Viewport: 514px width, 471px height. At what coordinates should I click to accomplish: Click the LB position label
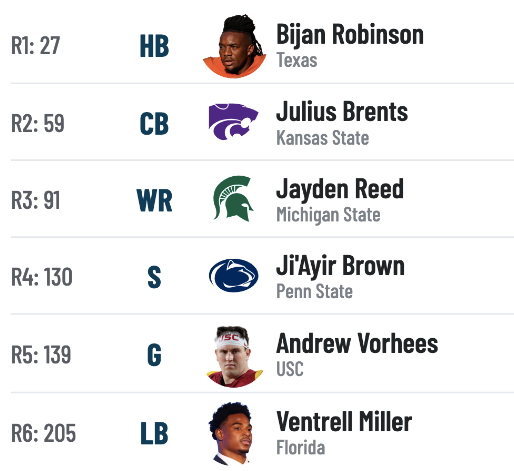click(x=154, y=433)
